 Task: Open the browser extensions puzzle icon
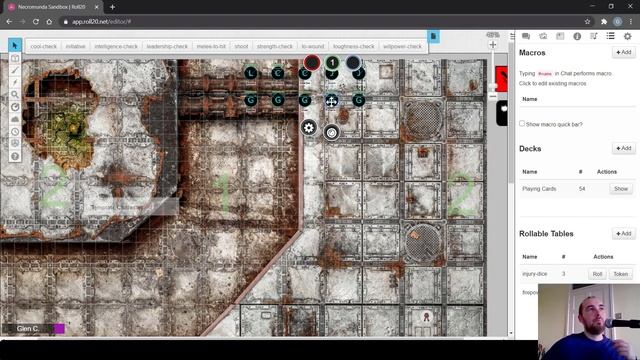click(604, 22)
